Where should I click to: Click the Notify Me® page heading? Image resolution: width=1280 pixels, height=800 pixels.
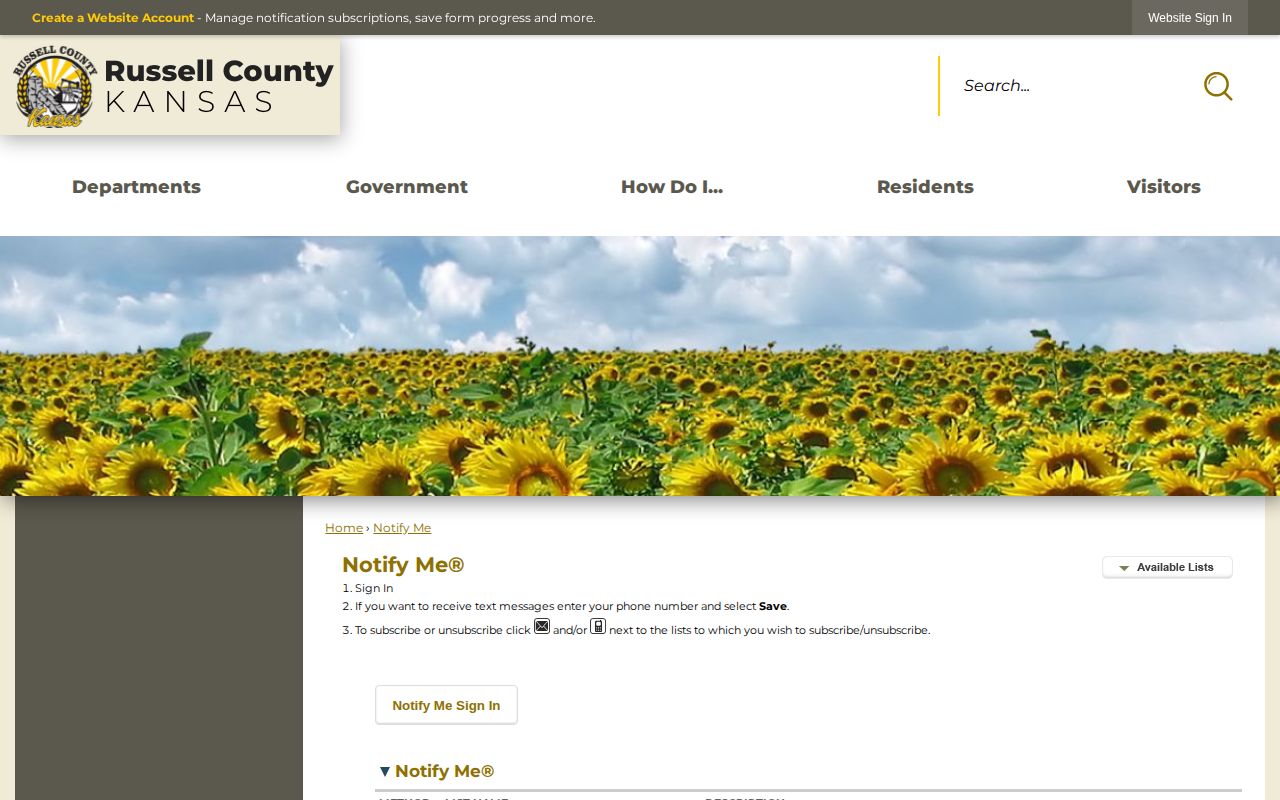(403, 565)
